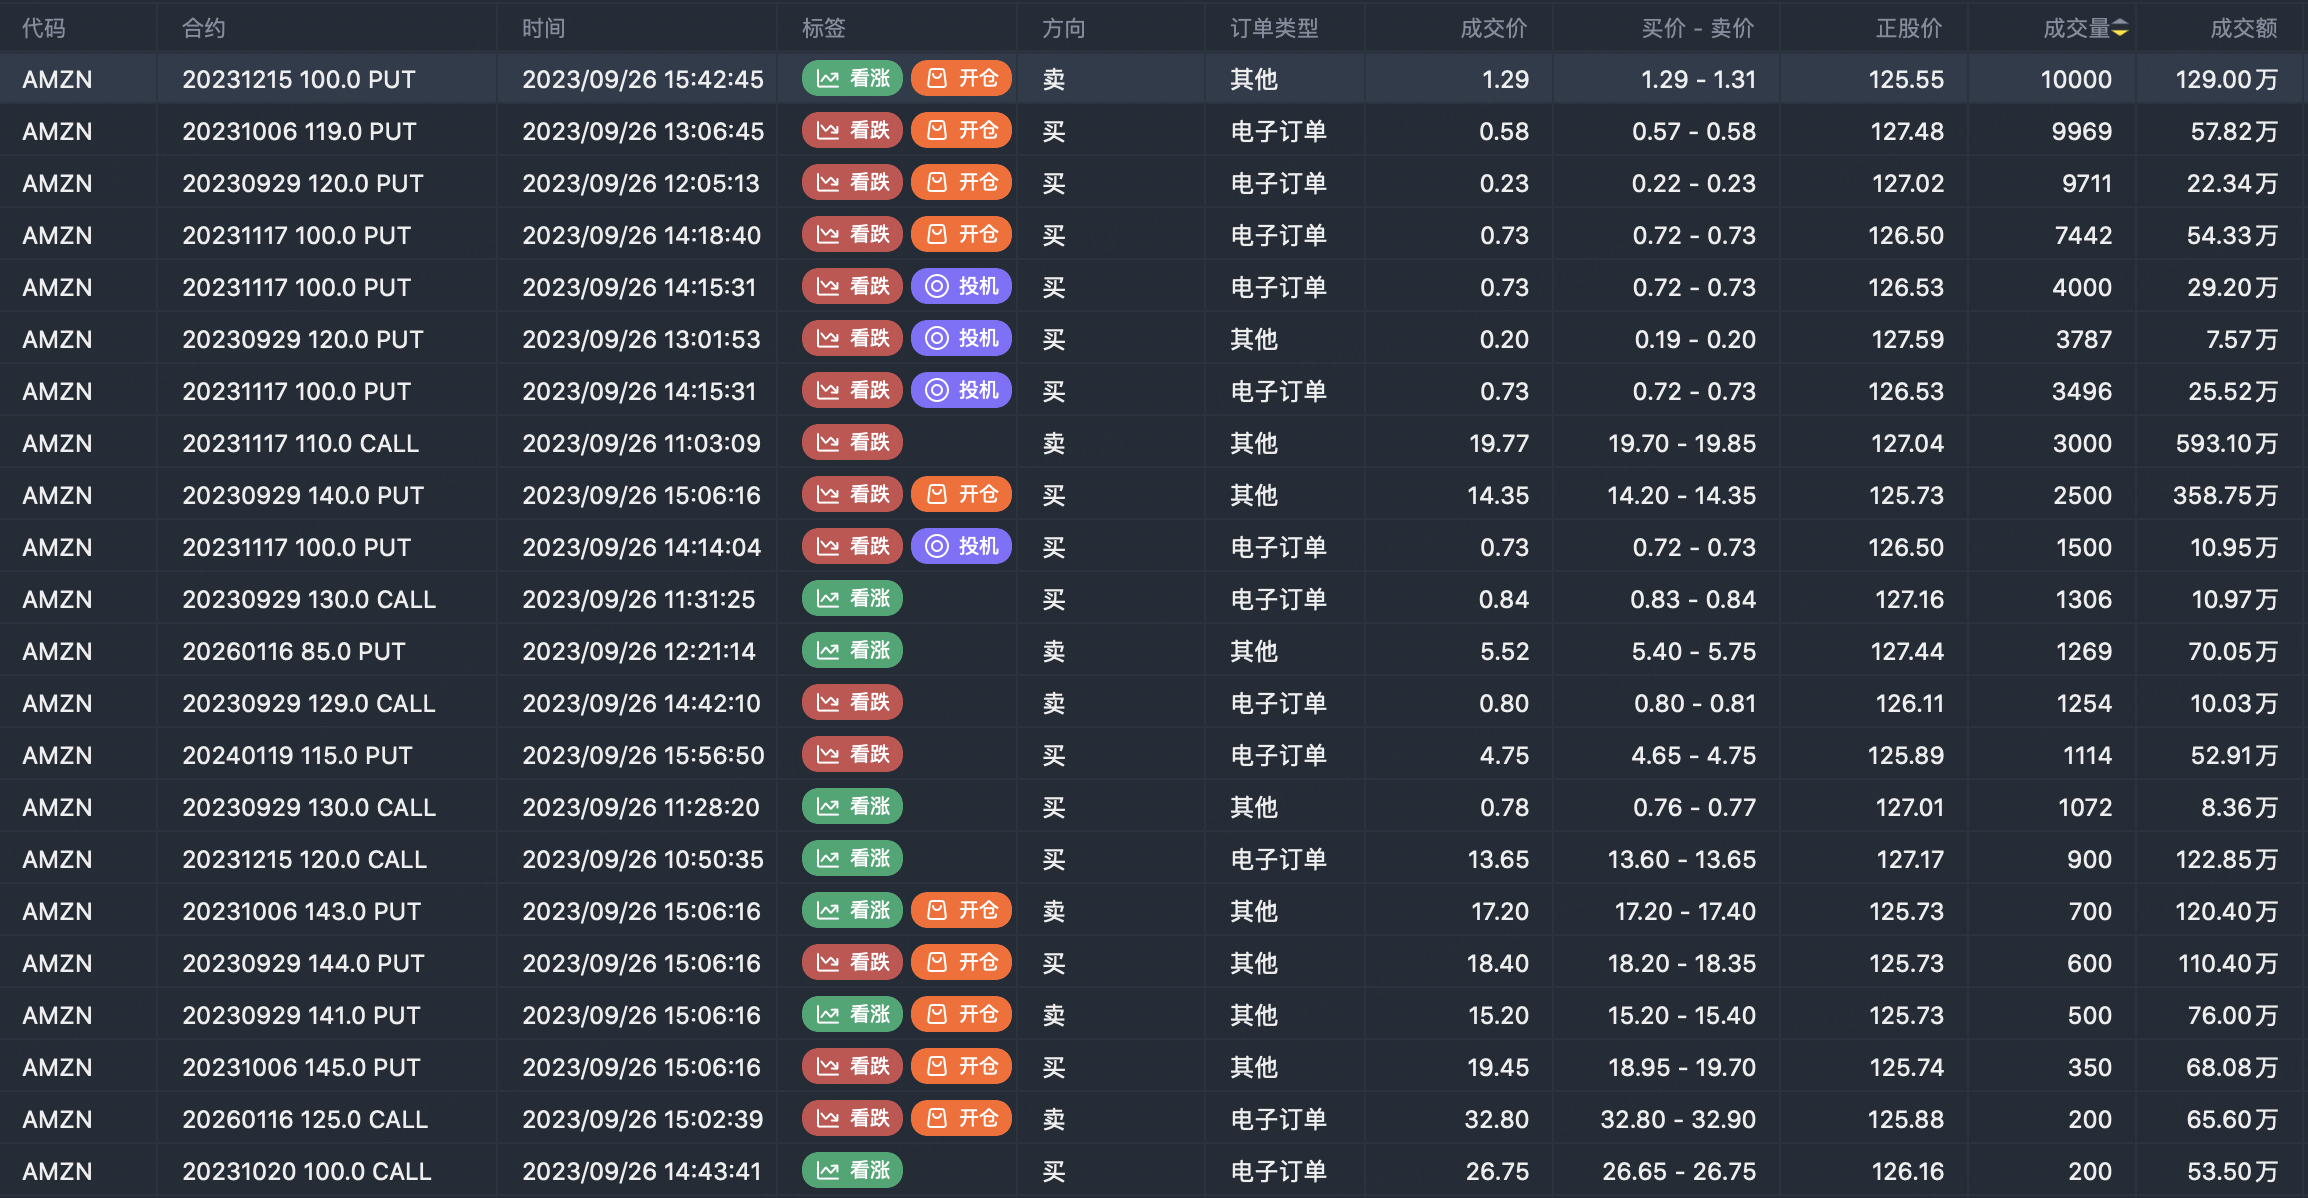The width and height of the screenshot is (2308, 1198).
Task: Click bid-ask 19.70 - 19.85
Action: (1682, 443)
